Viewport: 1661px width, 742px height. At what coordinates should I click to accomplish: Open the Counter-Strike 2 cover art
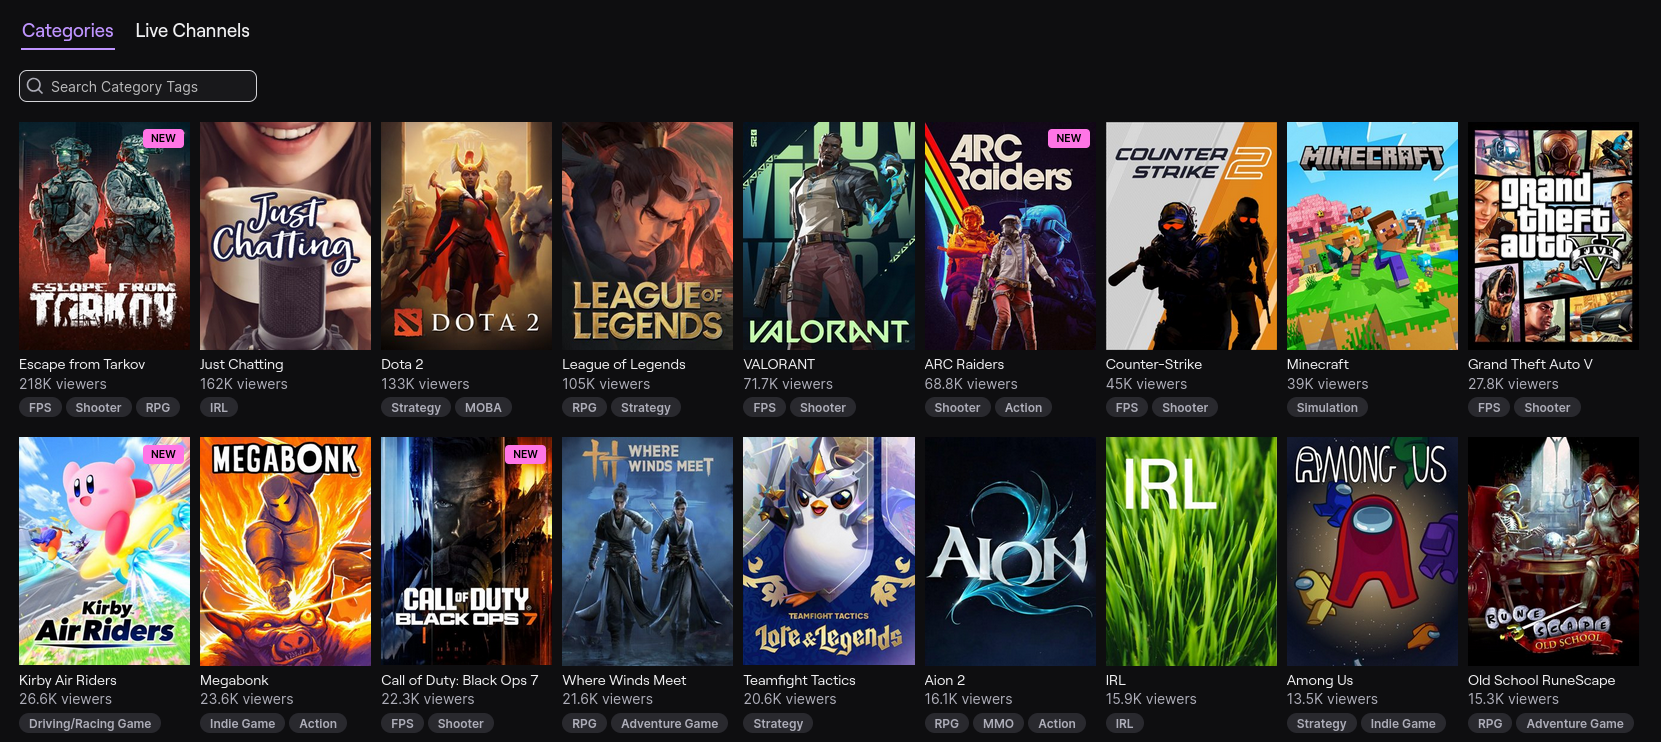point(1191,236)
